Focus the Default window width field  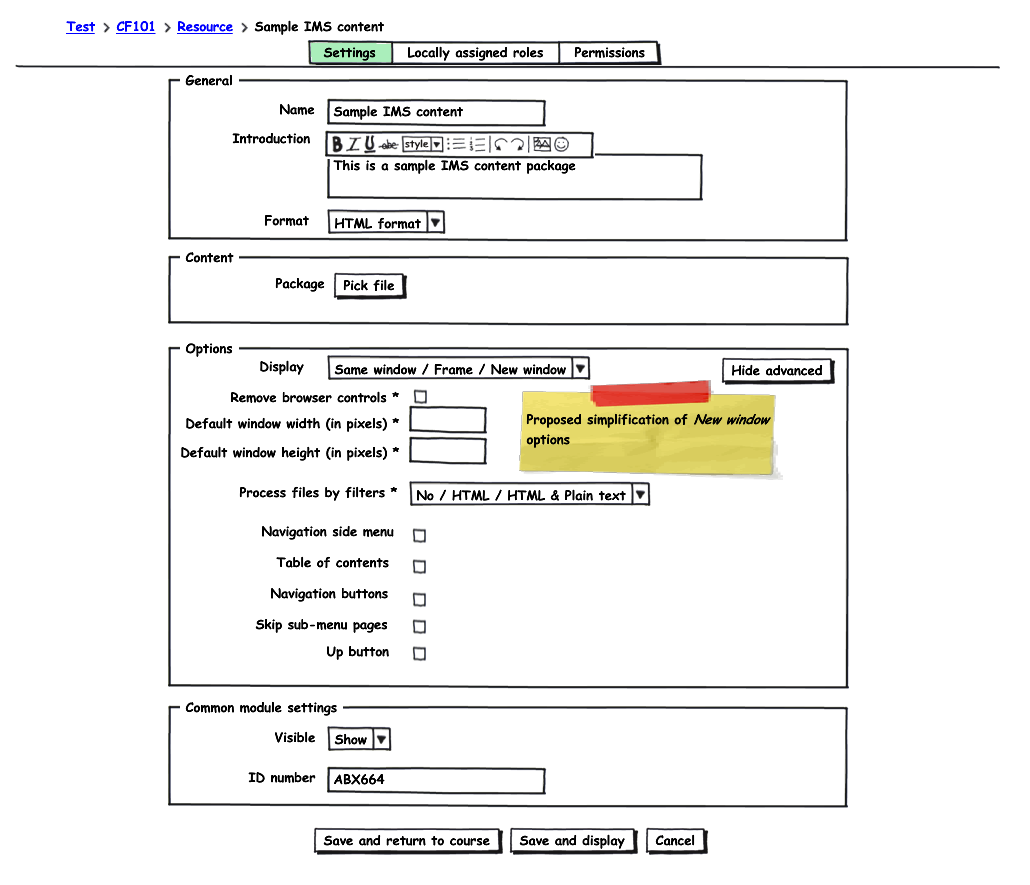pos(448,420)
